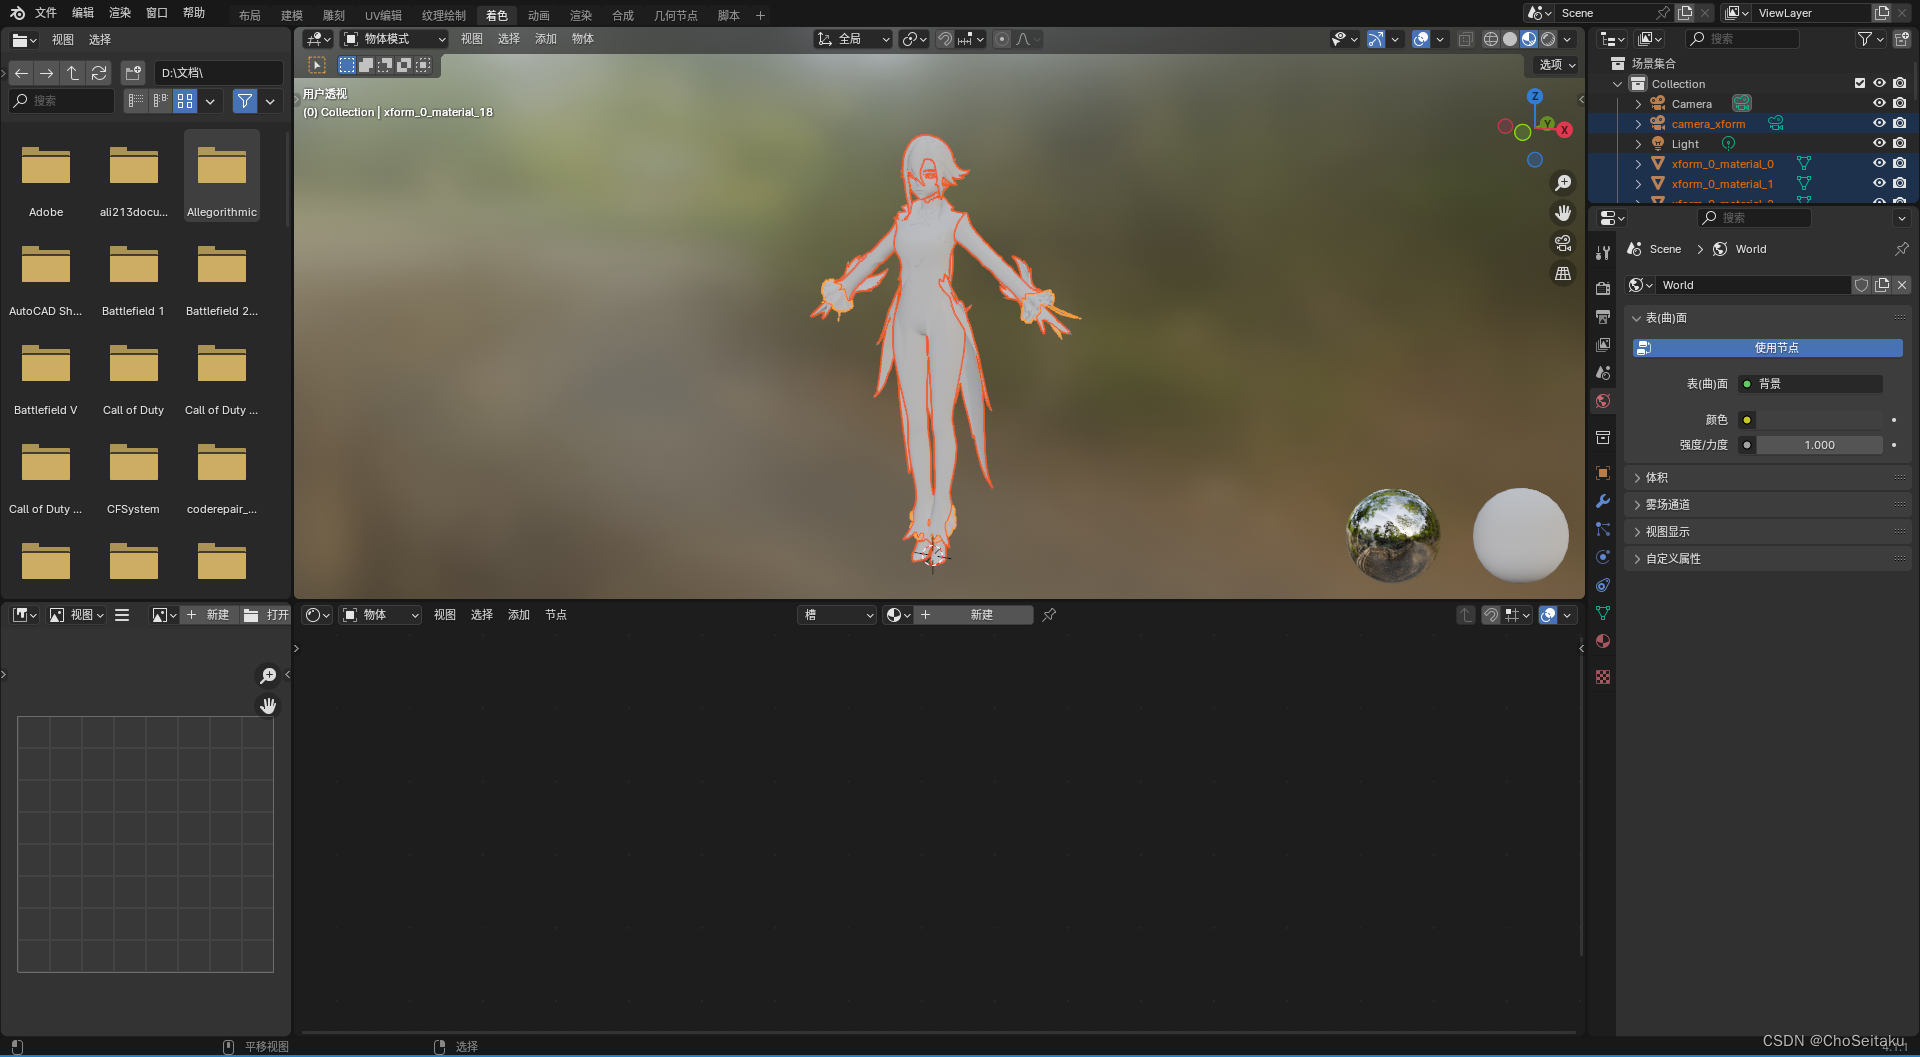Open viewport 选项 dropdown

coord(1557,64)
